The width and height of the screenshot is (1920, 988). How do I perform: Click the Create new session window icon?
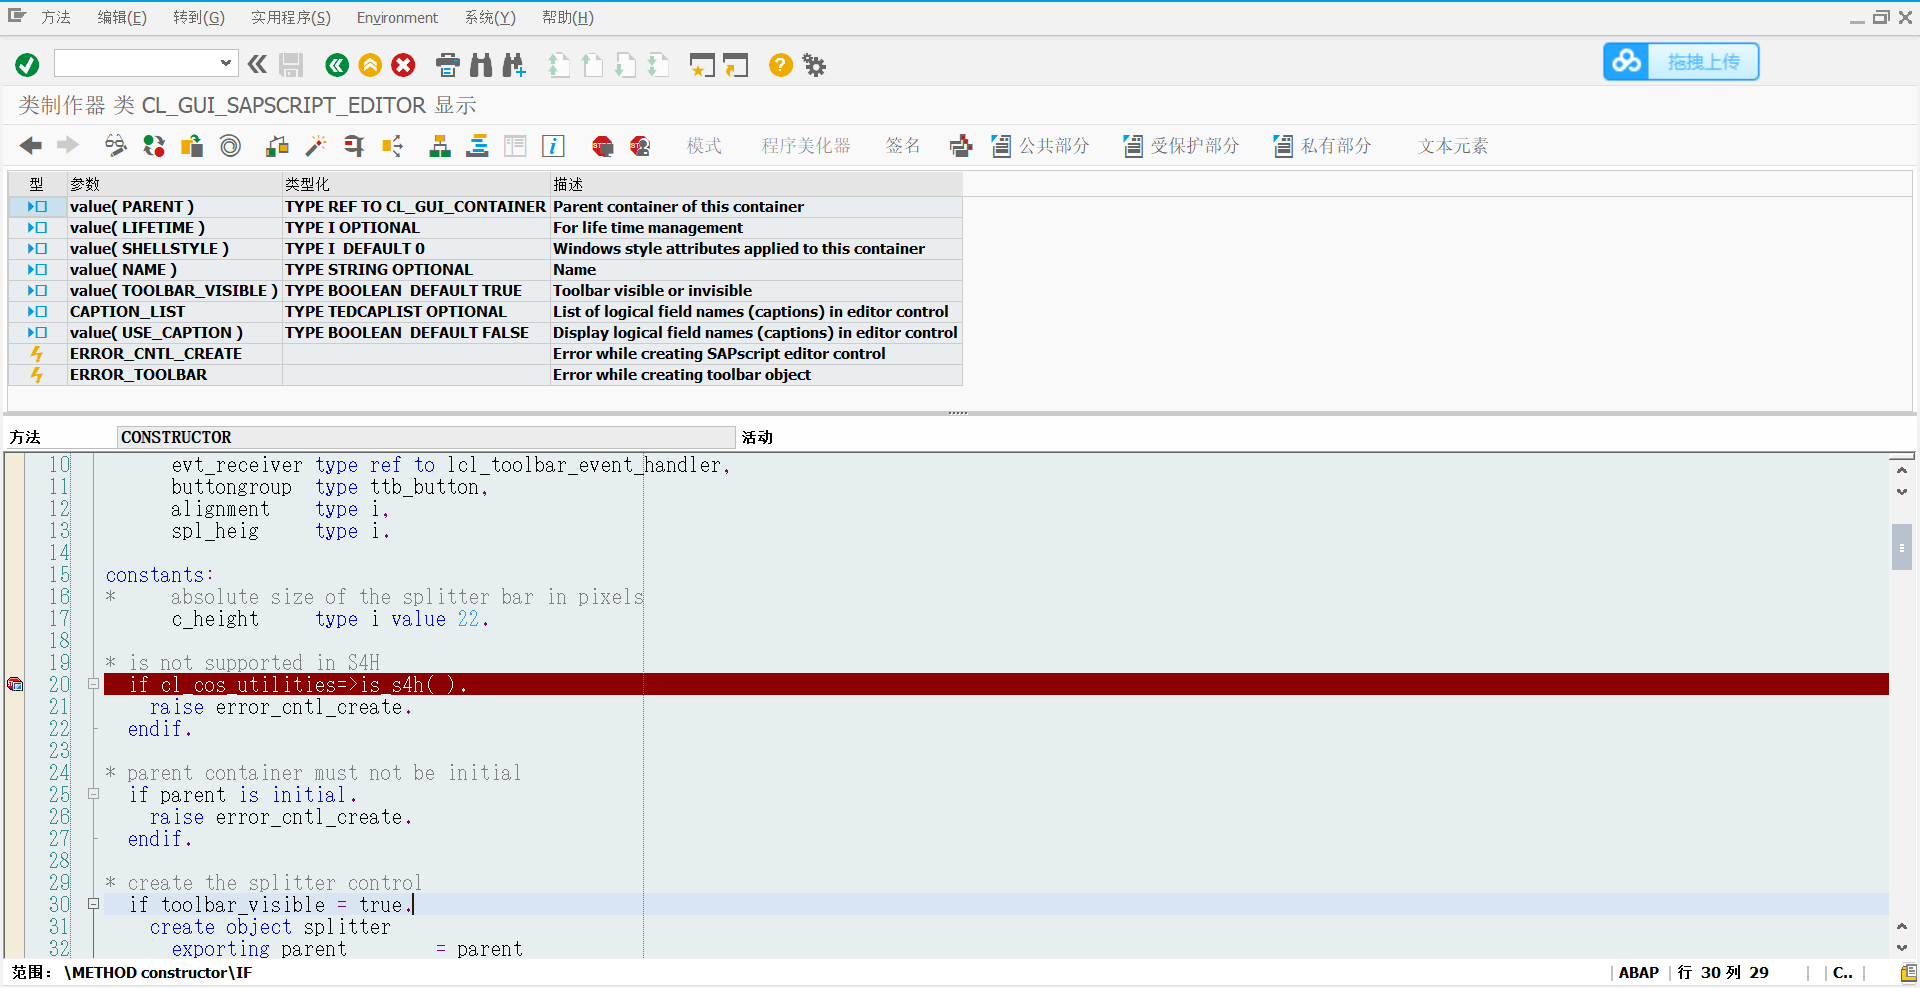(702, 65)
